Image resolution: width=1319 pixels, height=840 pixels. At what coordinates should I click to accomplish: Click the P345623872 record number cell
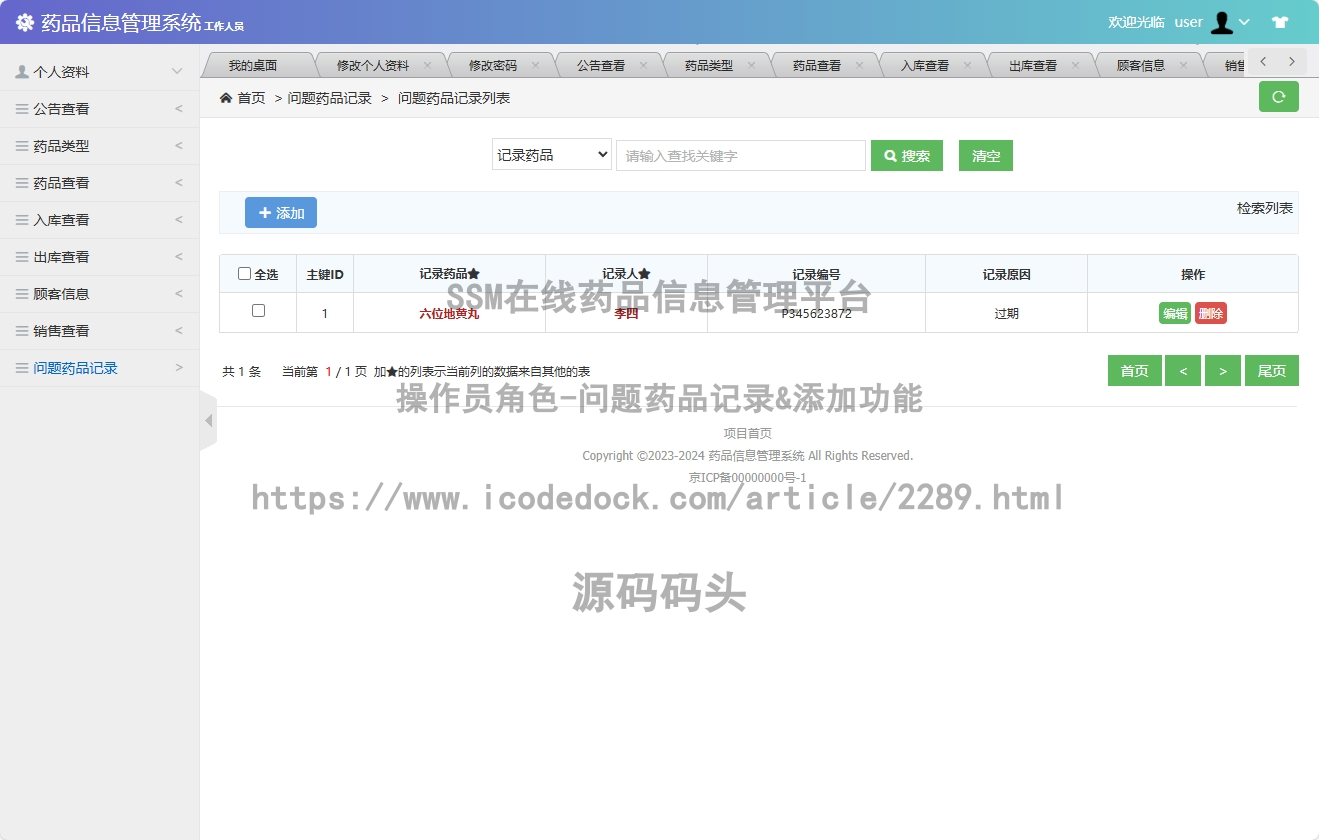click(816, 313)
